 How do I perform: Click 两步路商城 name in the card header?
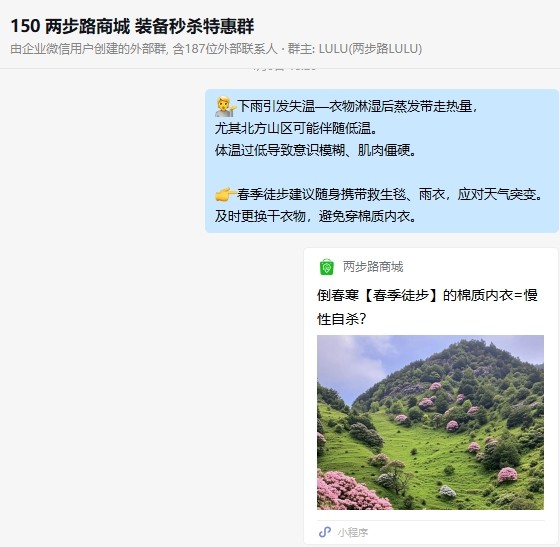[x=373, y=267]
